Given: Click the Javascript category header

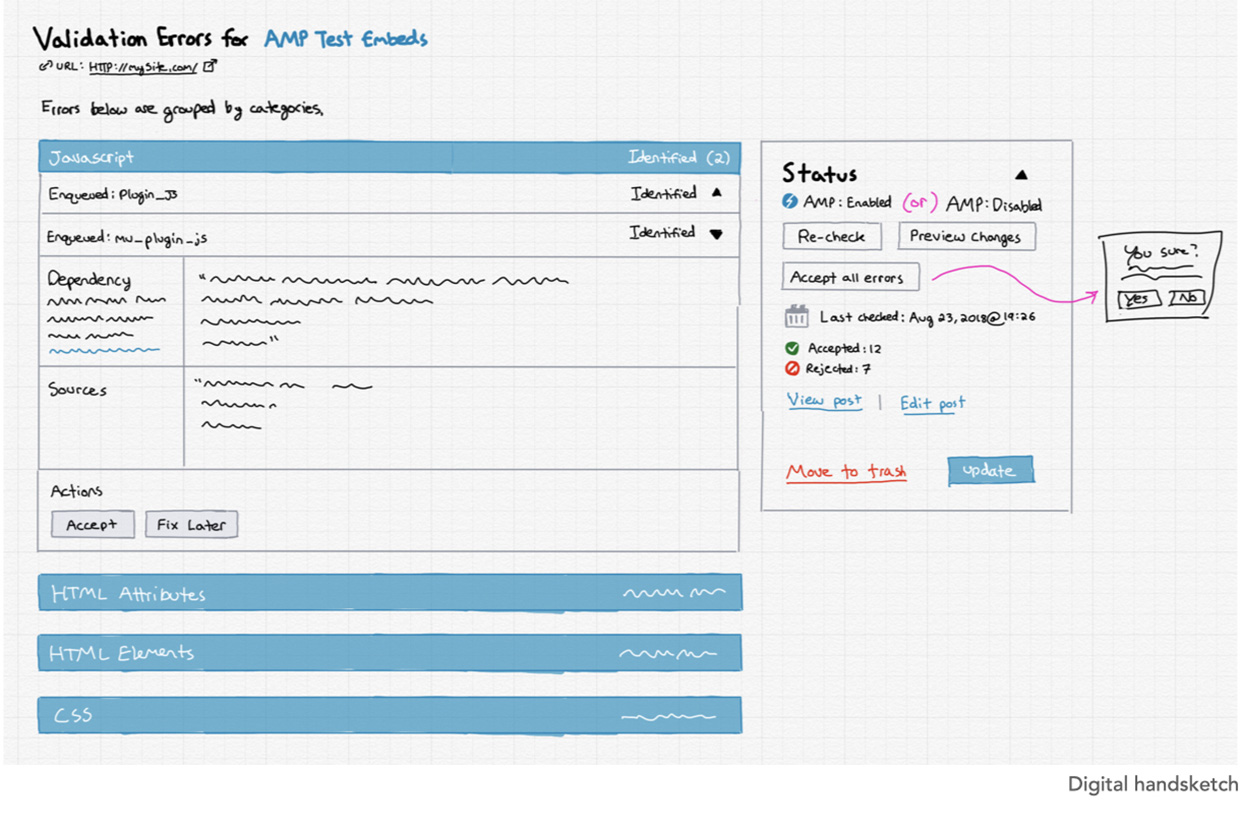Looking at the screenshot, I should [389, 157].
